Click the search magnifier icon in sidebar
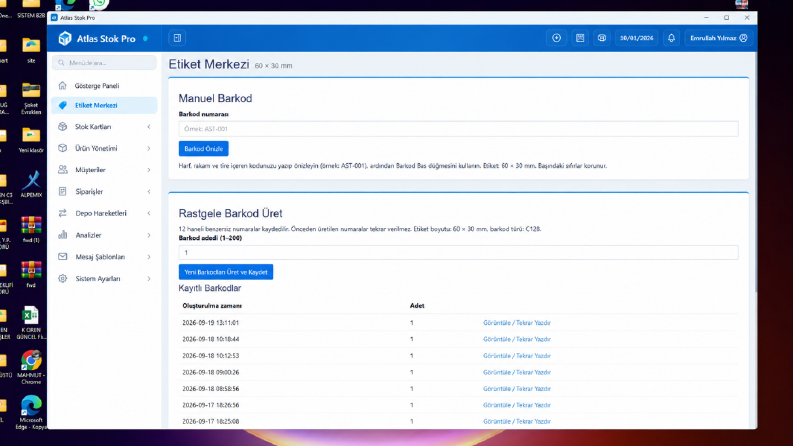 coord(61,63)
